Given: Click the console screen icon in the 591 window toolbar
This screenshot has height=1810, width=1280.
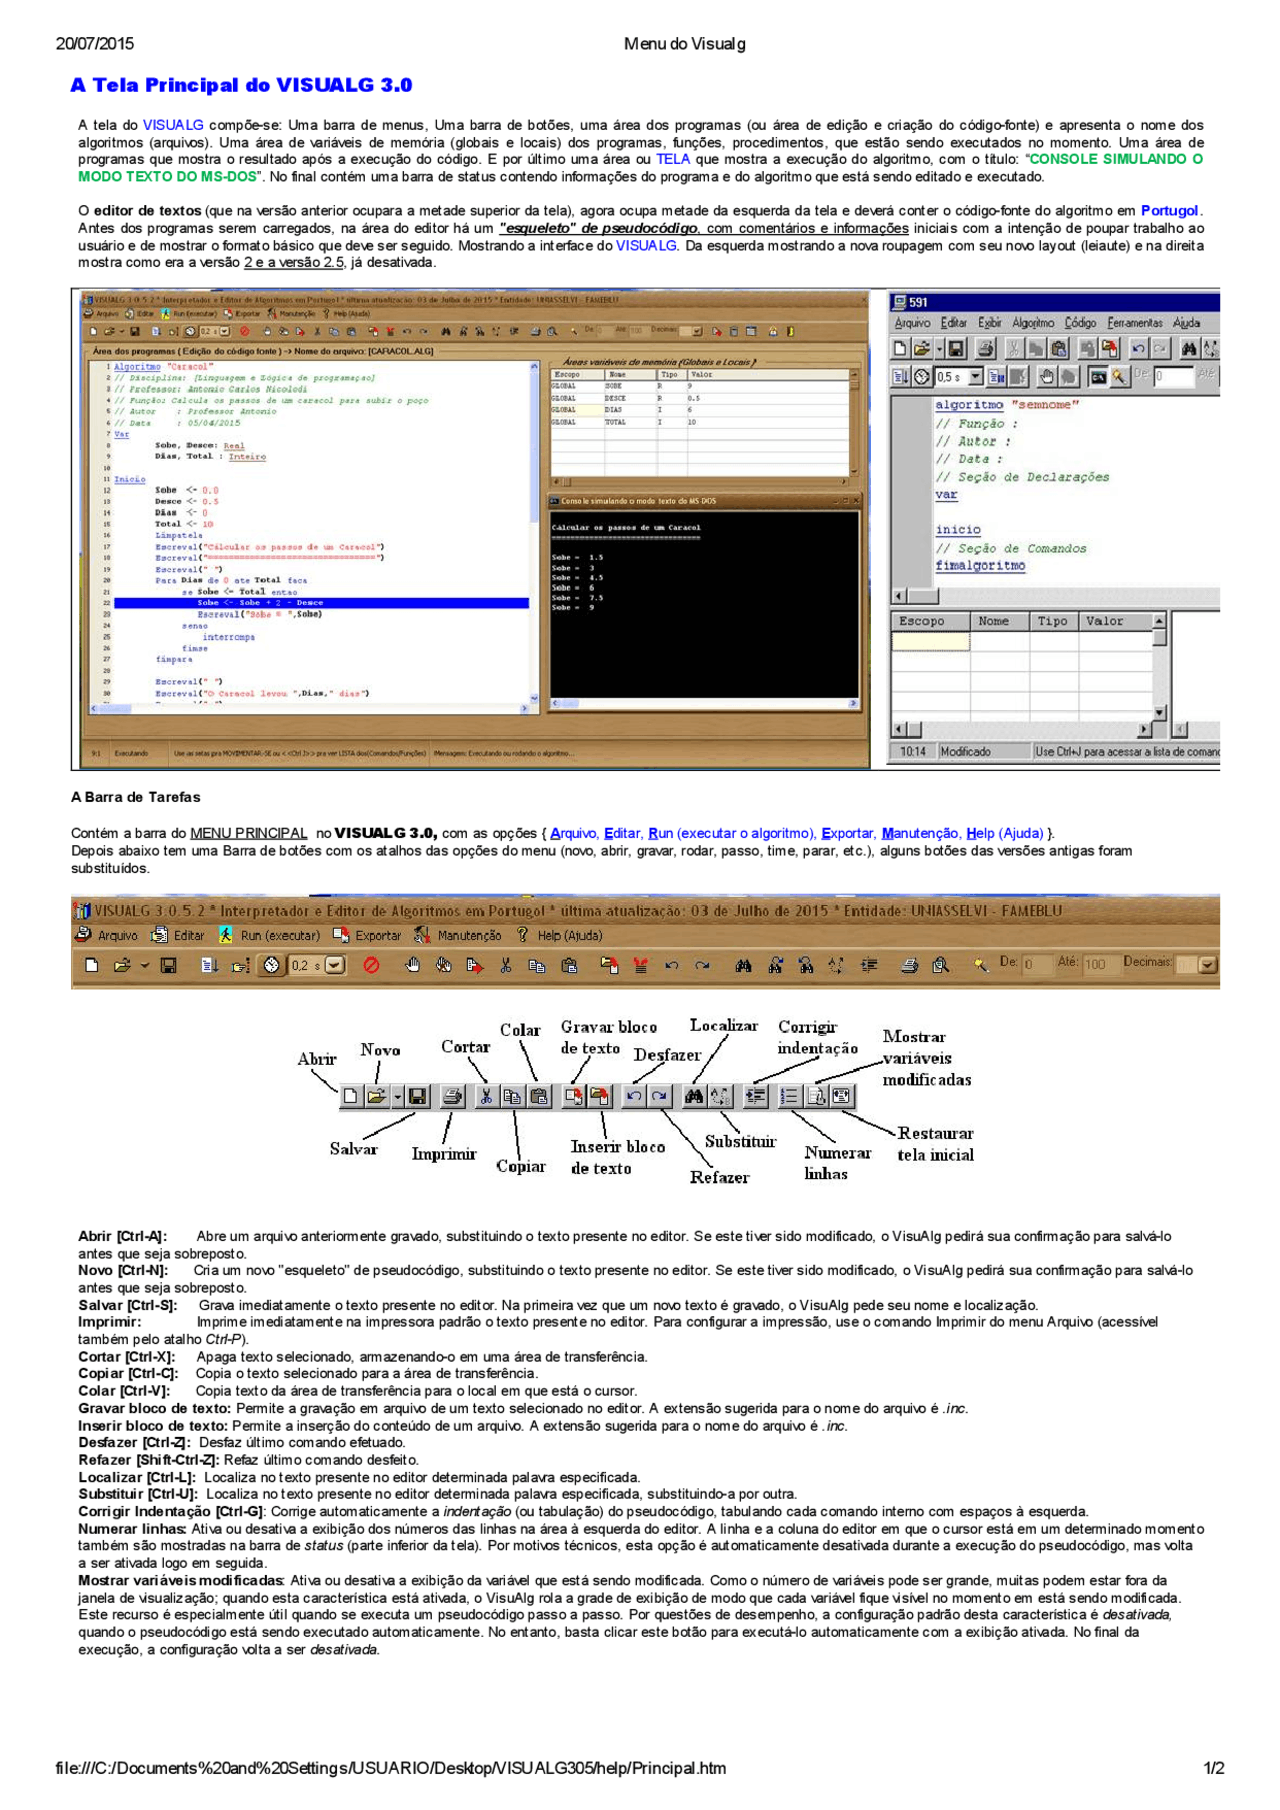Looking at the screenshot, I should (x=1098, y=377).
